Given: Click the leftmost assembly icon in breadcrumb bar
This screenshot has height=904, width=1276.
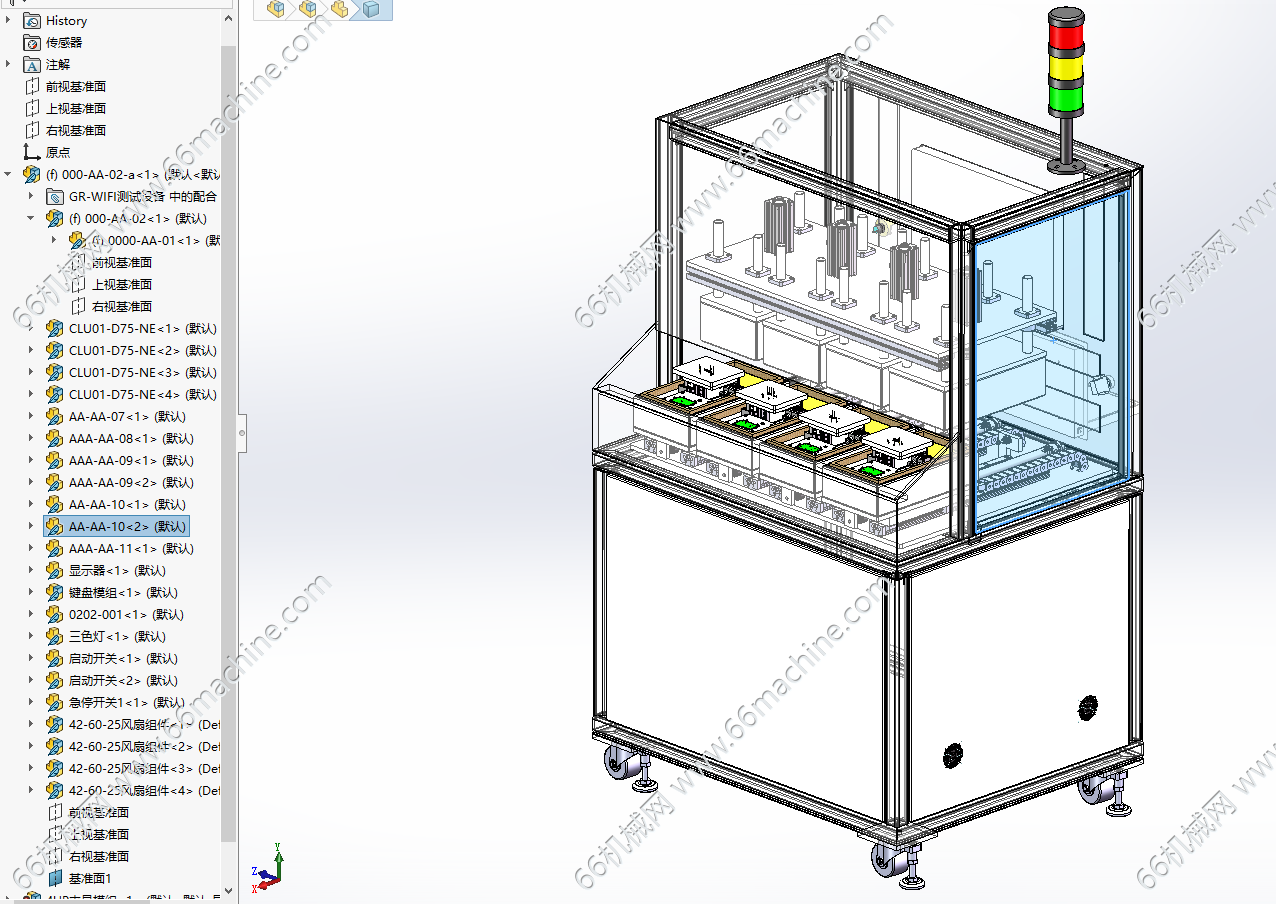Looking at the screenshot, I should (275, 9).
